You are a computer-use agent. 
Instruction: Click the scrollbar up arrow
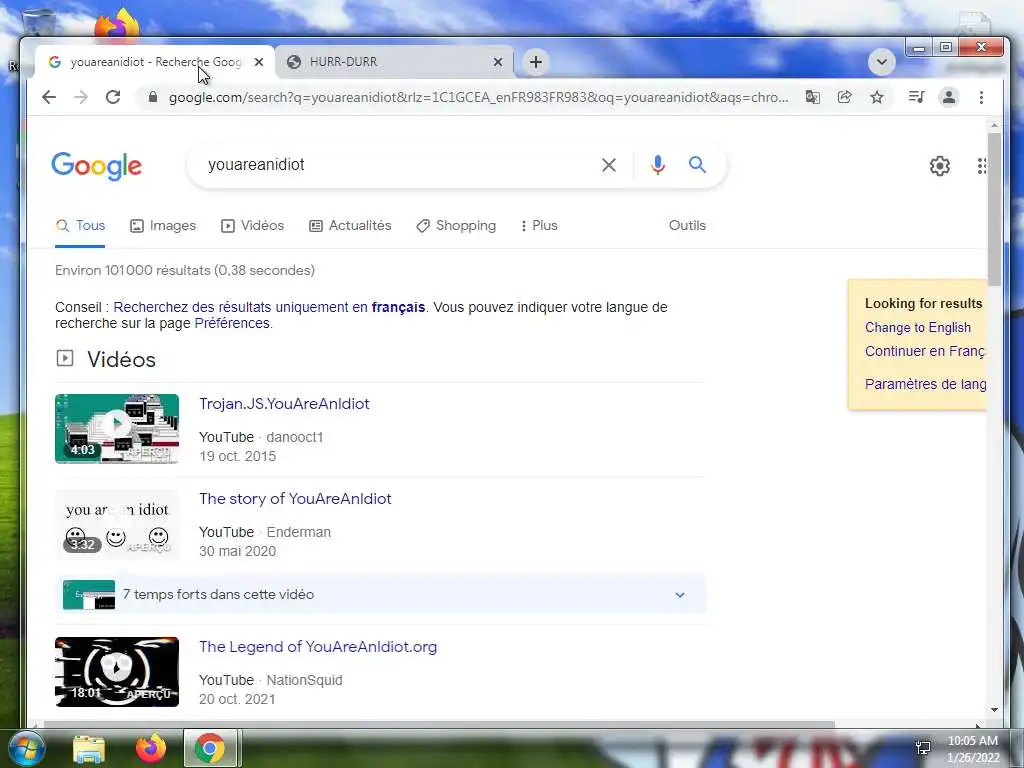994,125
